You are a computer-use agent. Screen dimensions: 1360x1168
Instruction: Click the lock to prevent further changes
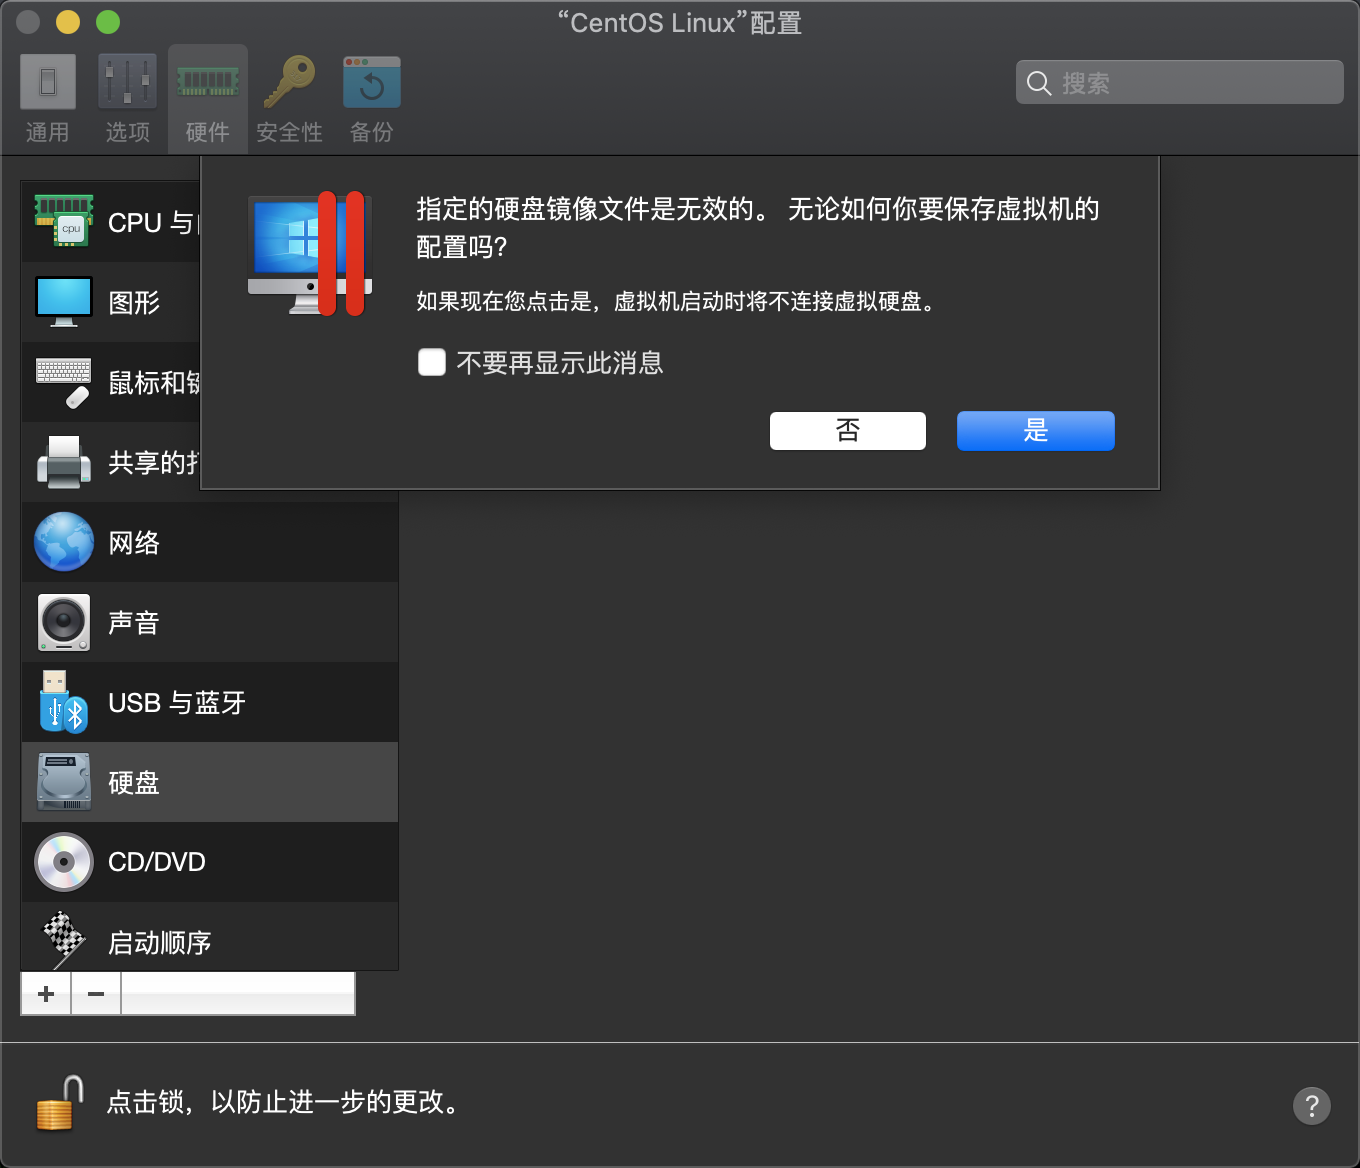pos(57,1104)
